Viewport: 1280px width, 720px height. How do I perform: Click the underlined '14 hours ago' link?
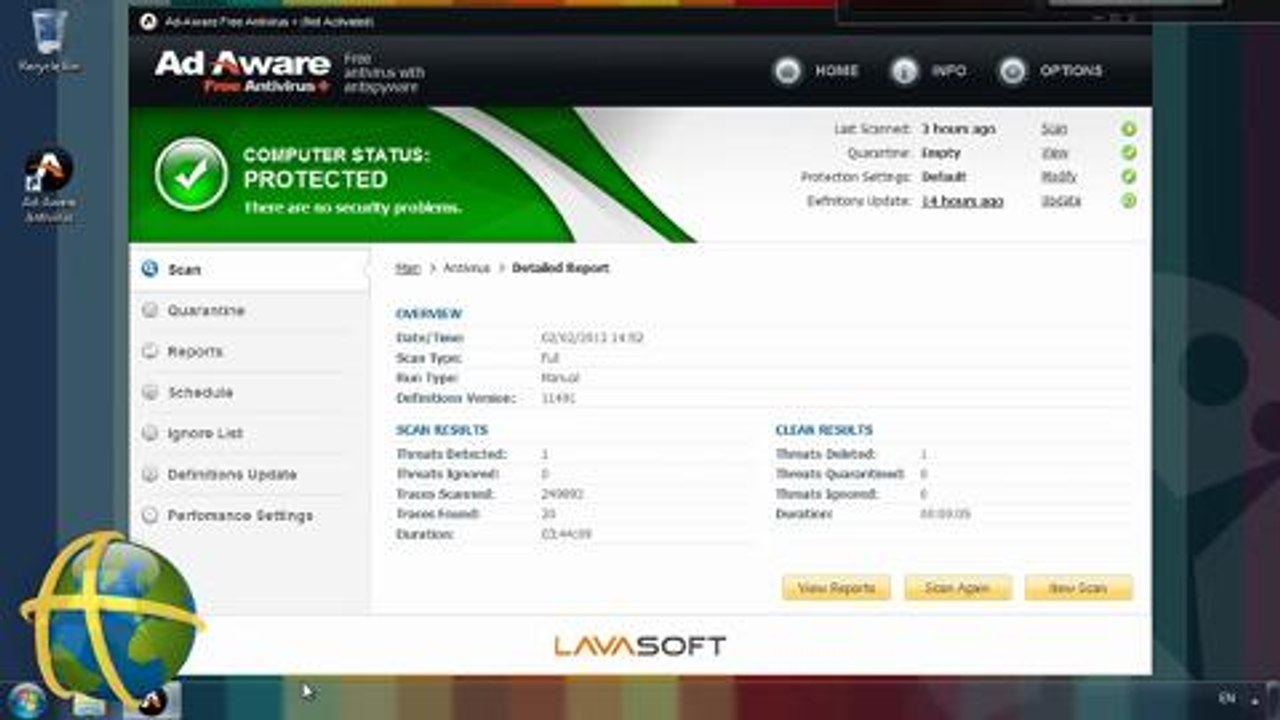(x=962, y=201)
